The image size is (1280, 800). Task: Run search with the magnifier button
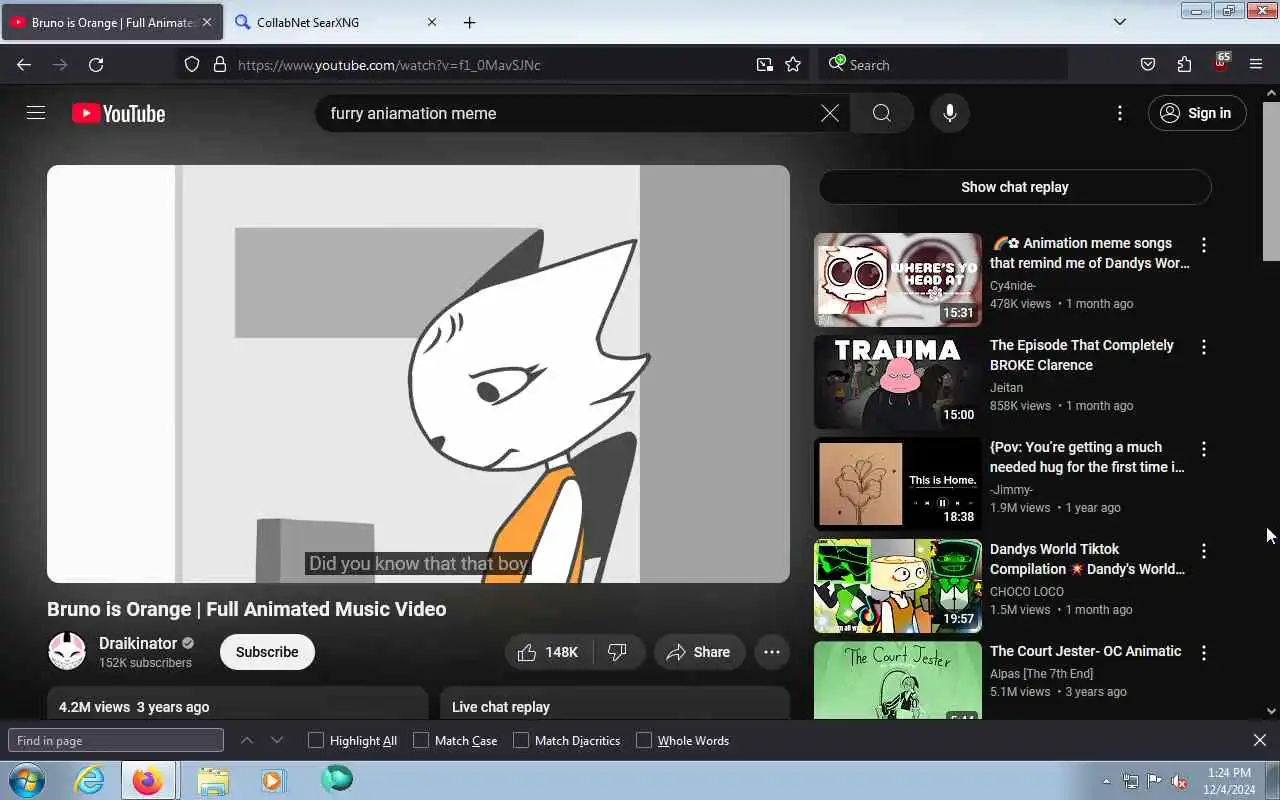tap(881, 113)
